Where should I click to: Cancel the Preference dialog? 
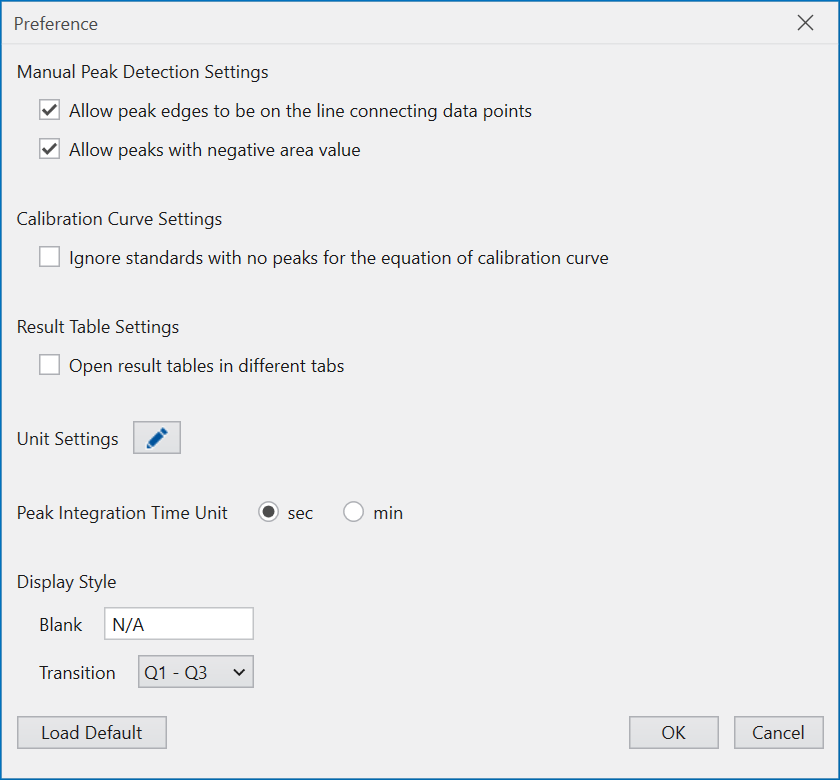coord(778,733)
